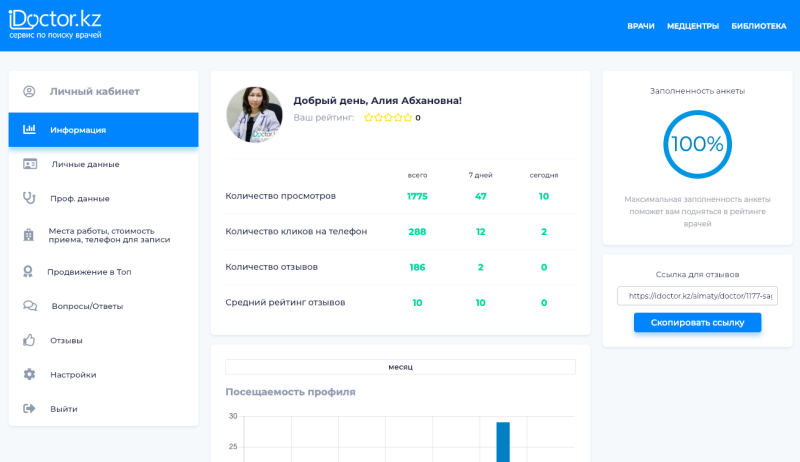This screenshot has height=462, width=800.
Task: Click the Посещаемость профиля chart title
Action: point(290,392)
